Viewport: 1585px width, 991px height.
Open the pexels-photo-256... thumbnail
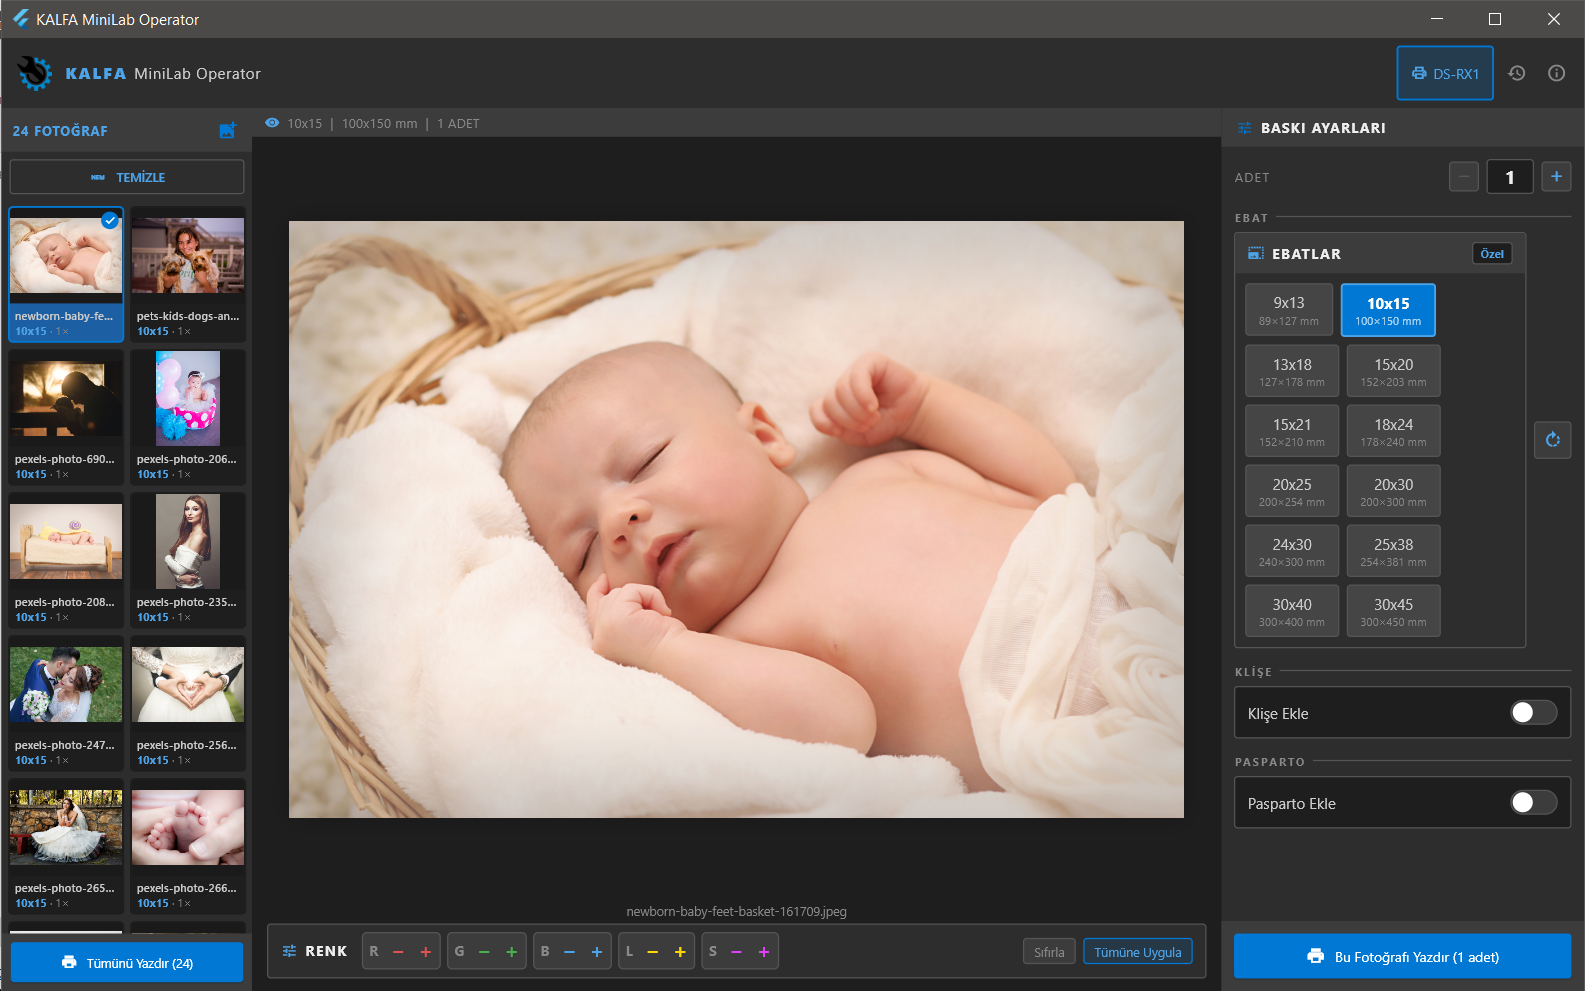pos(188,703)
